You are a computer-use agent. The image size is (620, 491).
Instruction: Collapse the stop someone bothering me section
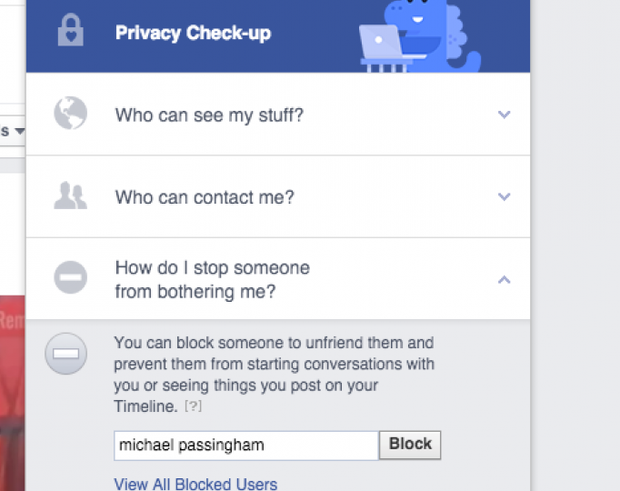504,280
